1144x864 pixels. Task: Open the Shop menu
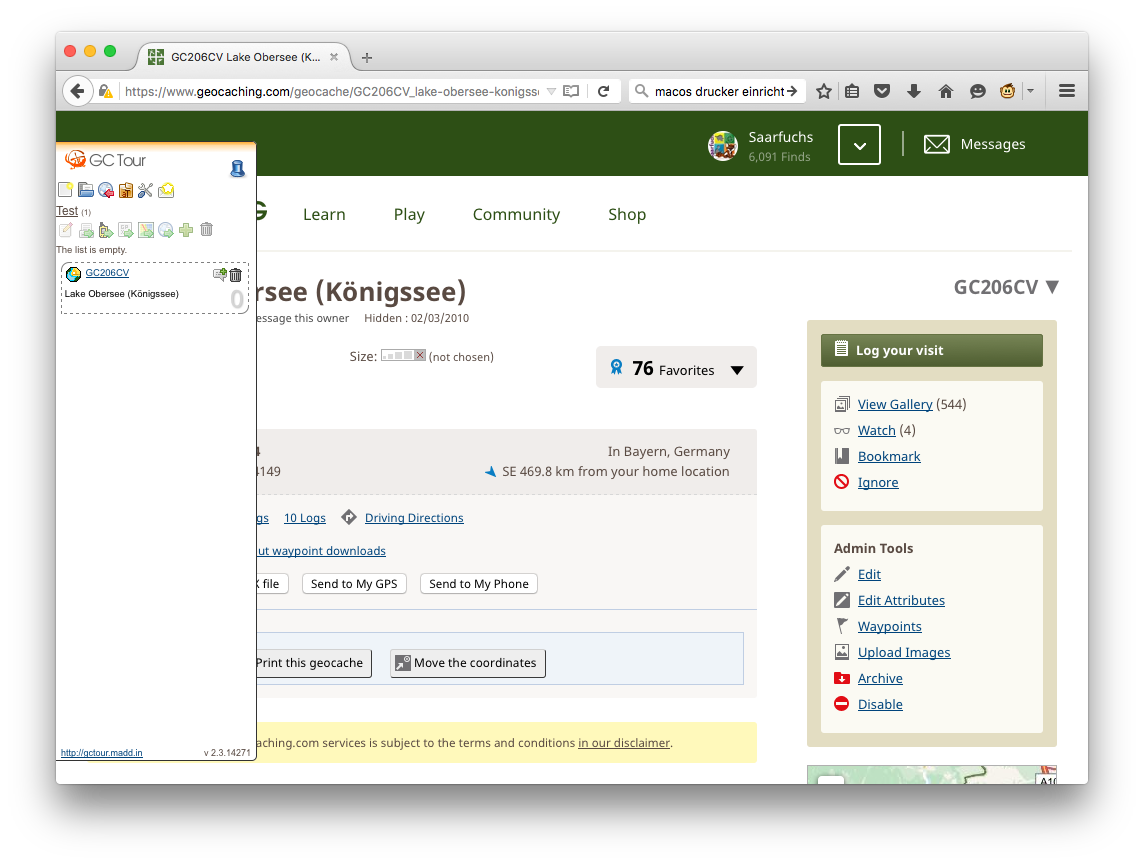pos(627,215)
